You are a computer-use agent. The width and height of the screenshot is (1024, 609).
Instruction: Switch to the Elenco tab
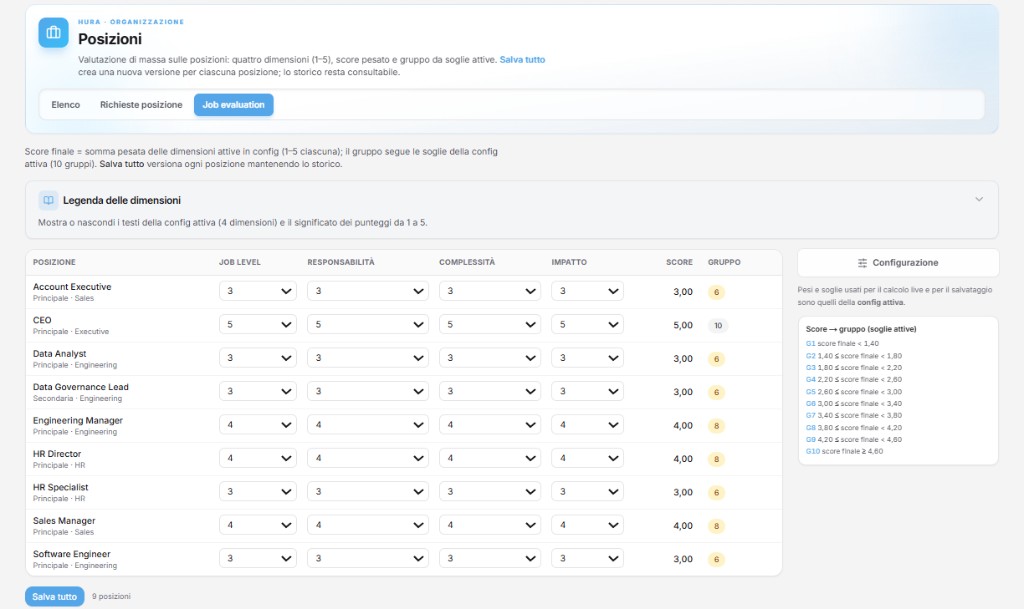coord(66,104)
